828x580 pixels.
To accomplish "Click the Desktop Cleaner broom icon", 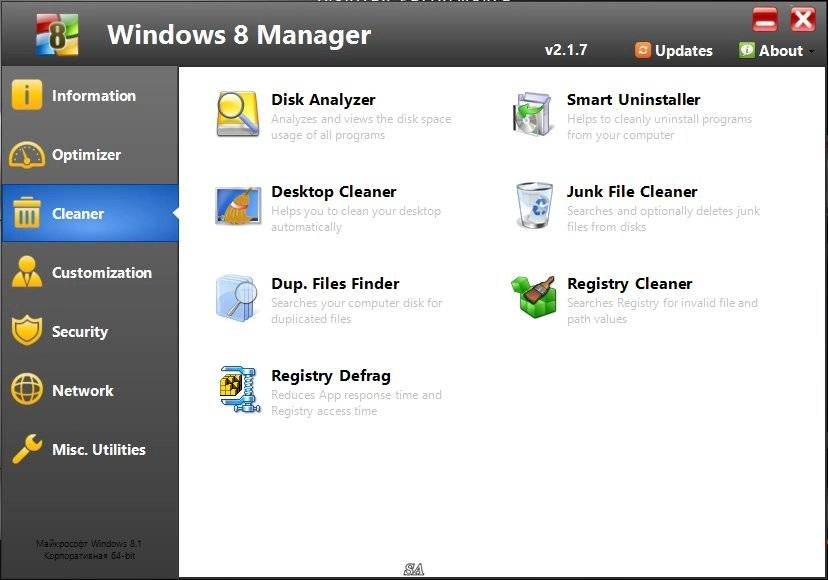I will click(238, 206).
